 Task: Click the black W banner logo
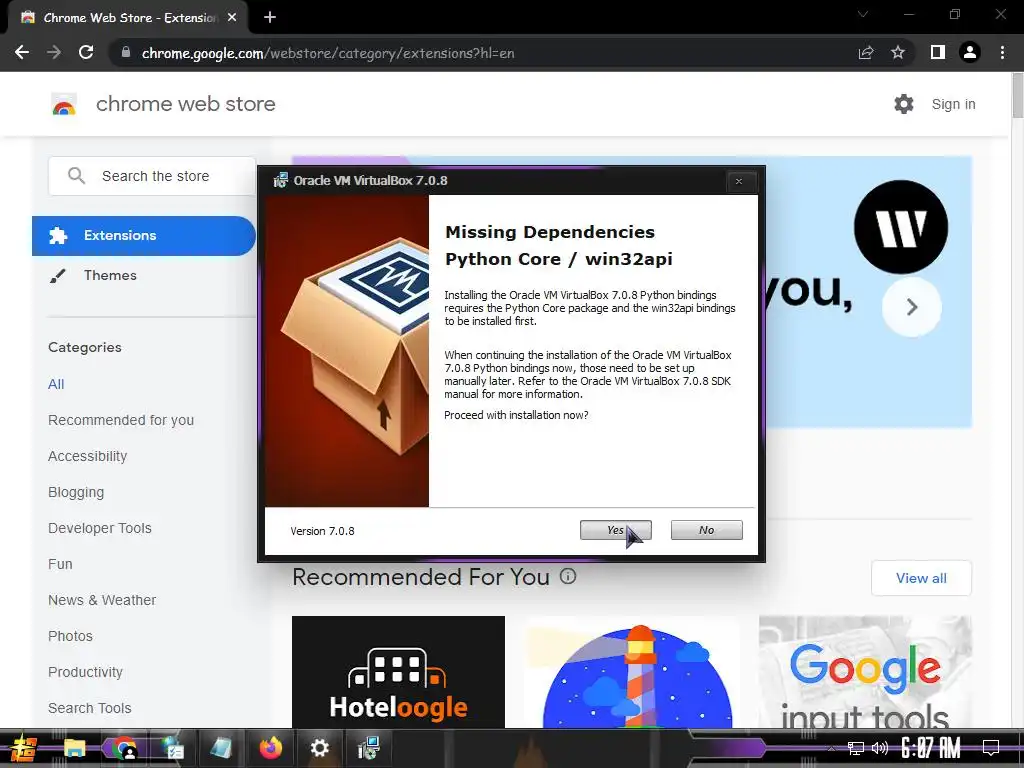[x=901, y=227]
